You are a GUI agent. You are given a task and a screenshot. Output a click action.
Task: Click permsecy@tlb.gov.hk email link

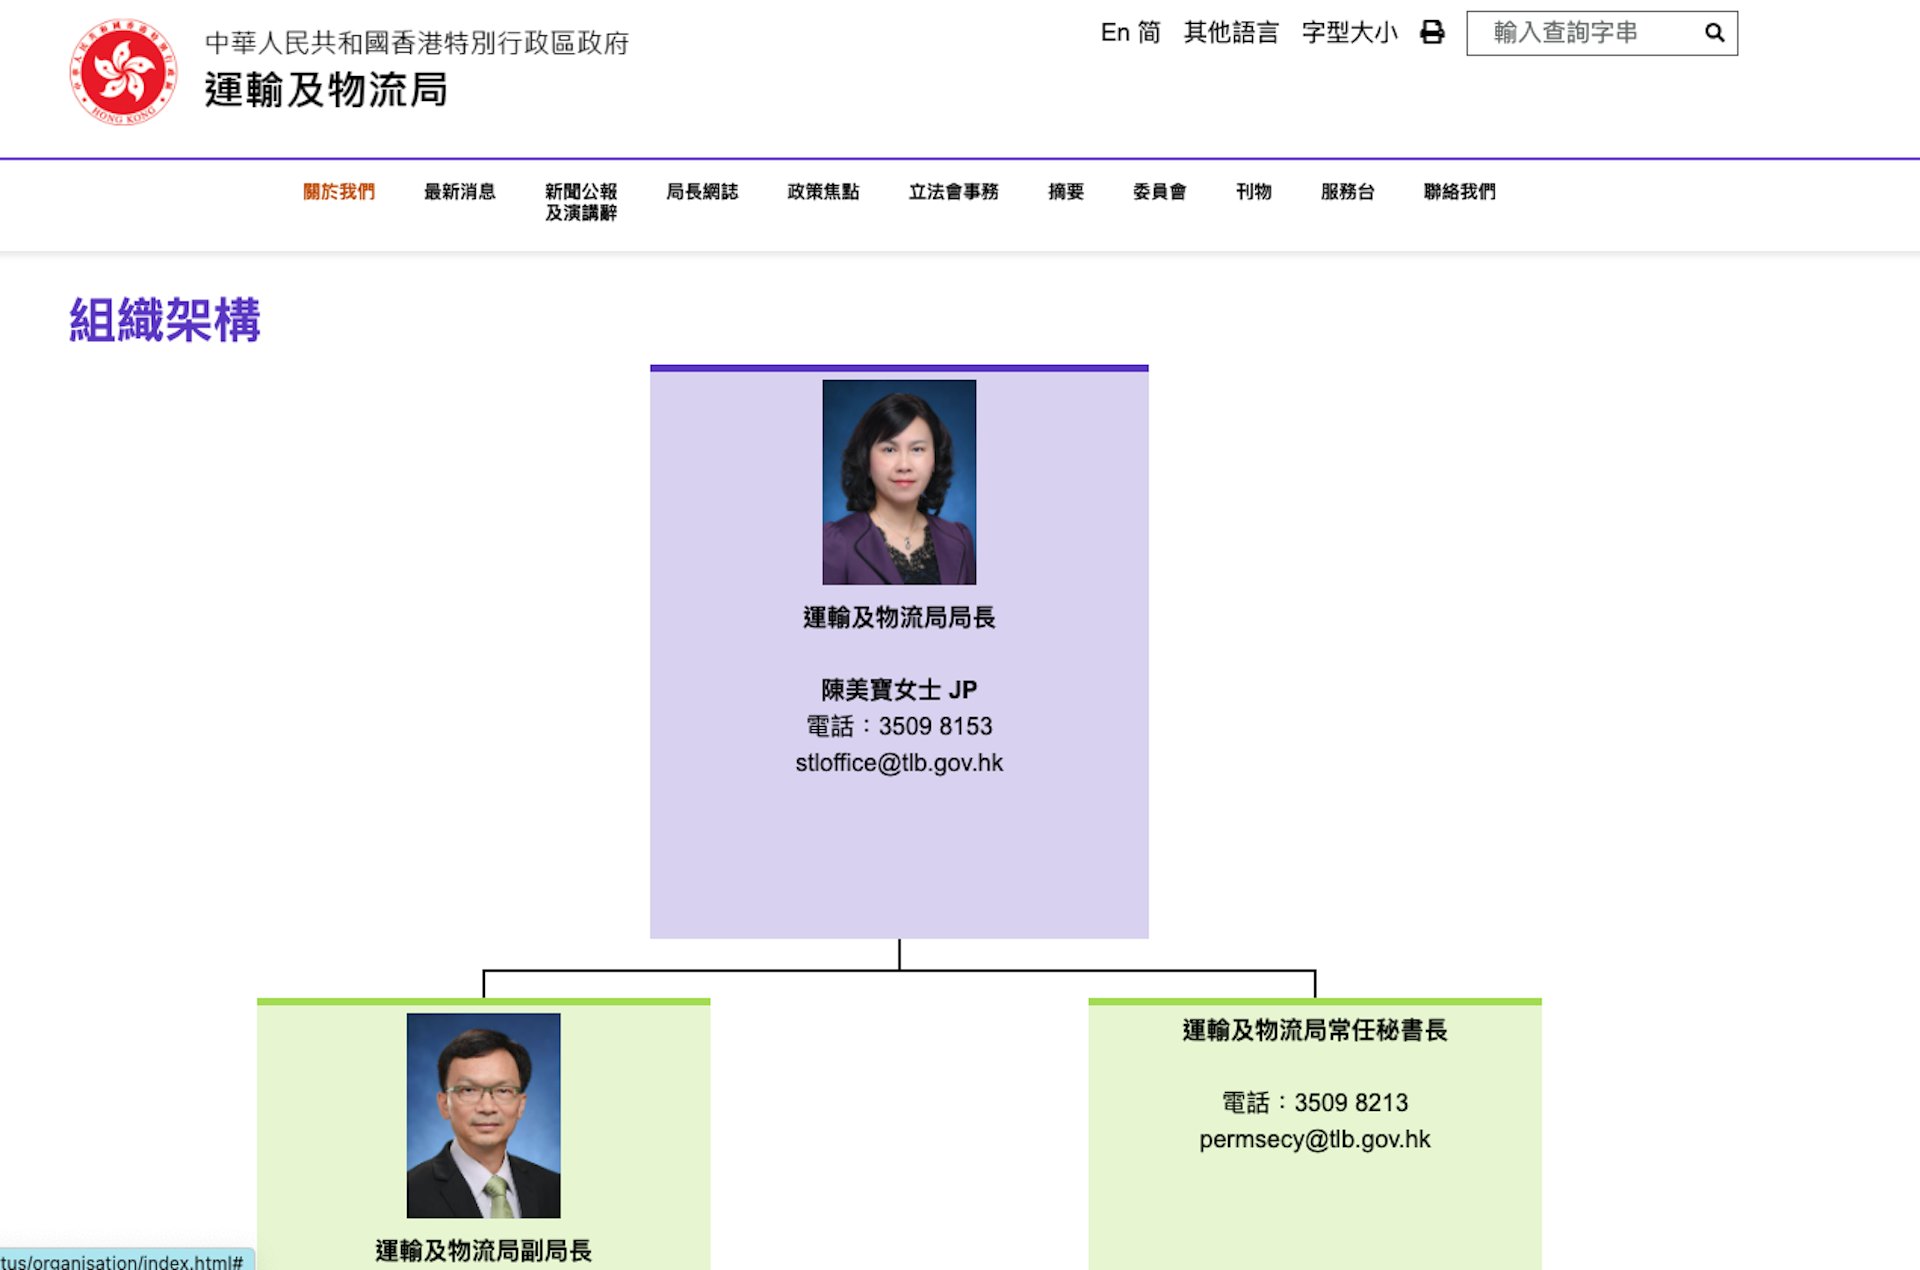1314,1139
